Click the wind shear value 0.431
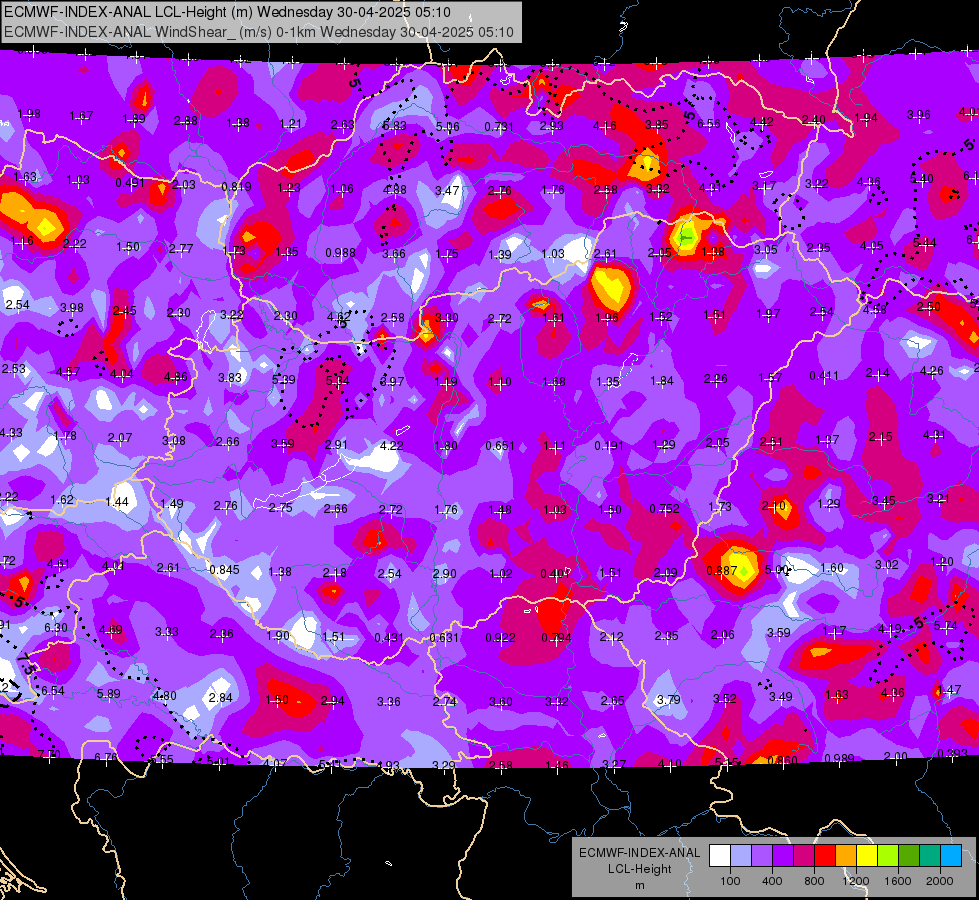Screen dimensions: 979x900 click(x=389, y=638)
